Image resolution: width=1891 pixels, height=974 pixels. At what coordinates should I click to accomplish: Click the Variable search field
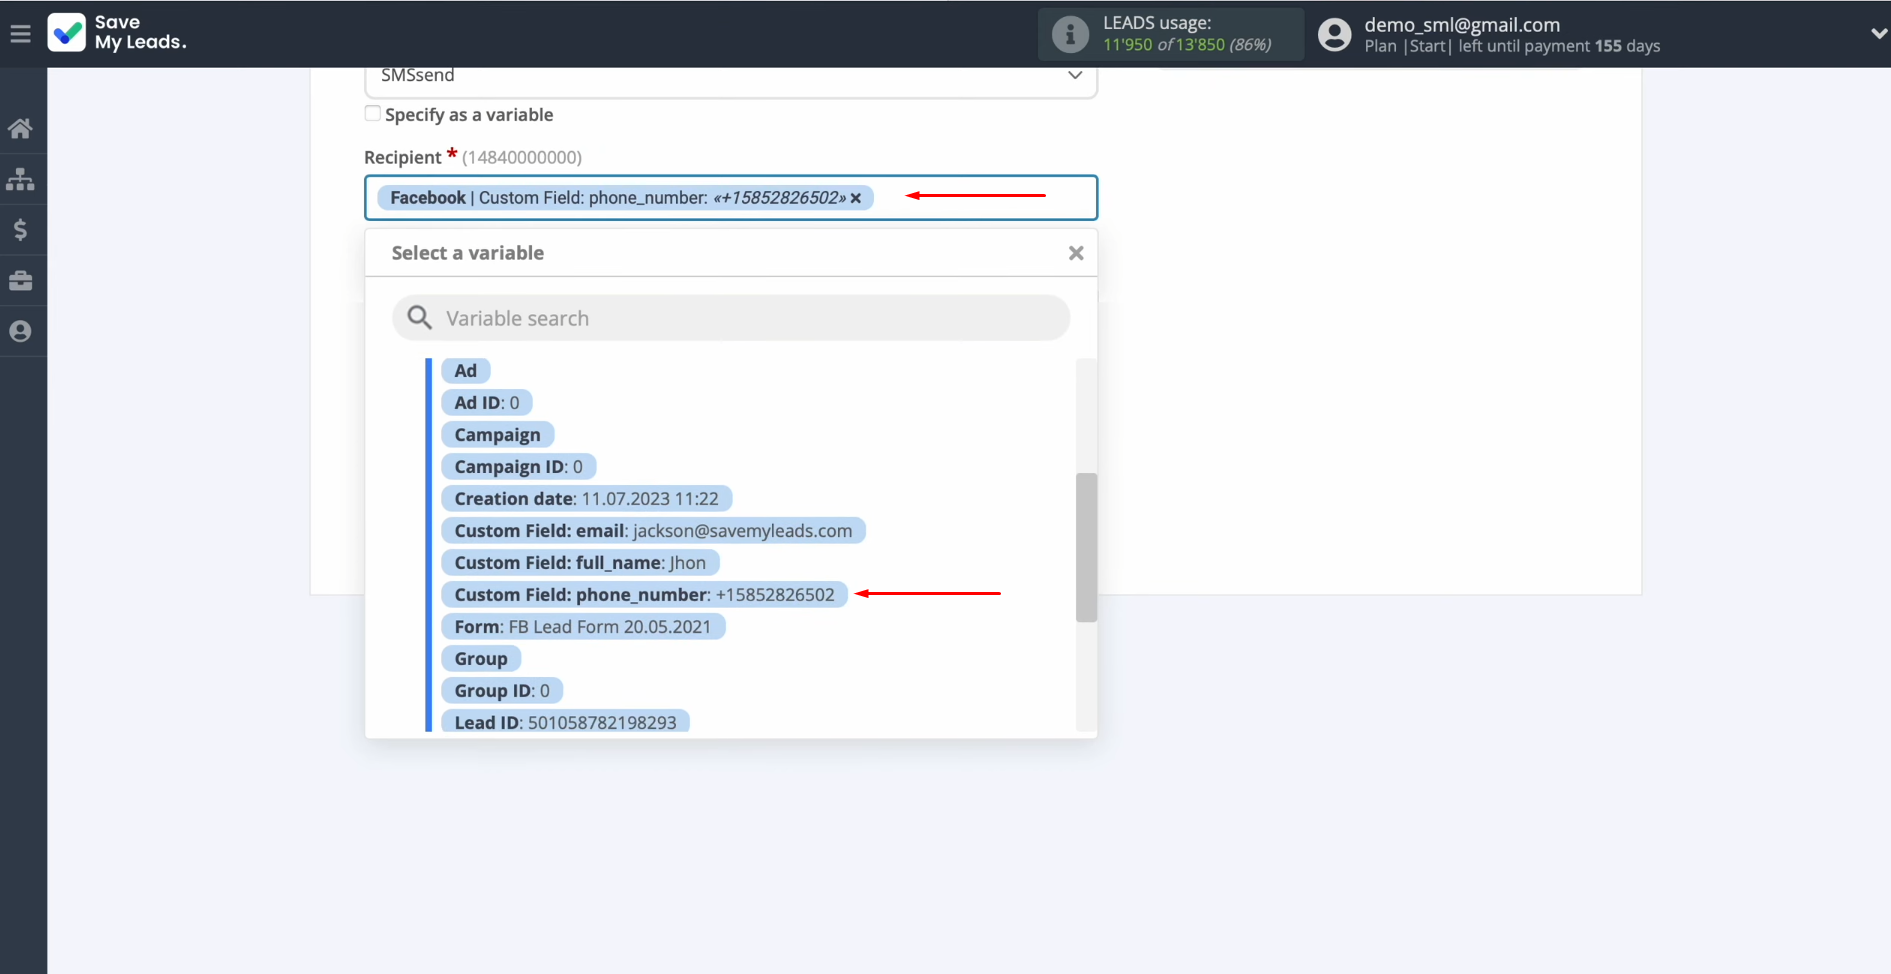tap(731, 318)
